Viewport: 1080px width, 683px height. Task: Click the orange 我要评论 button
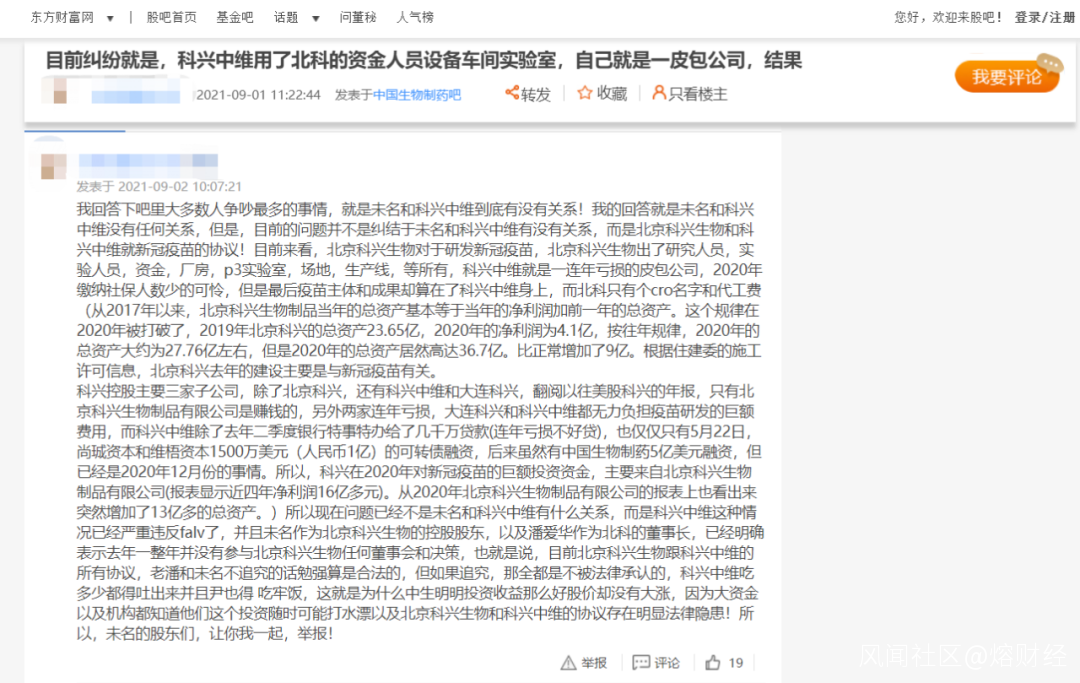point(1007,76)
